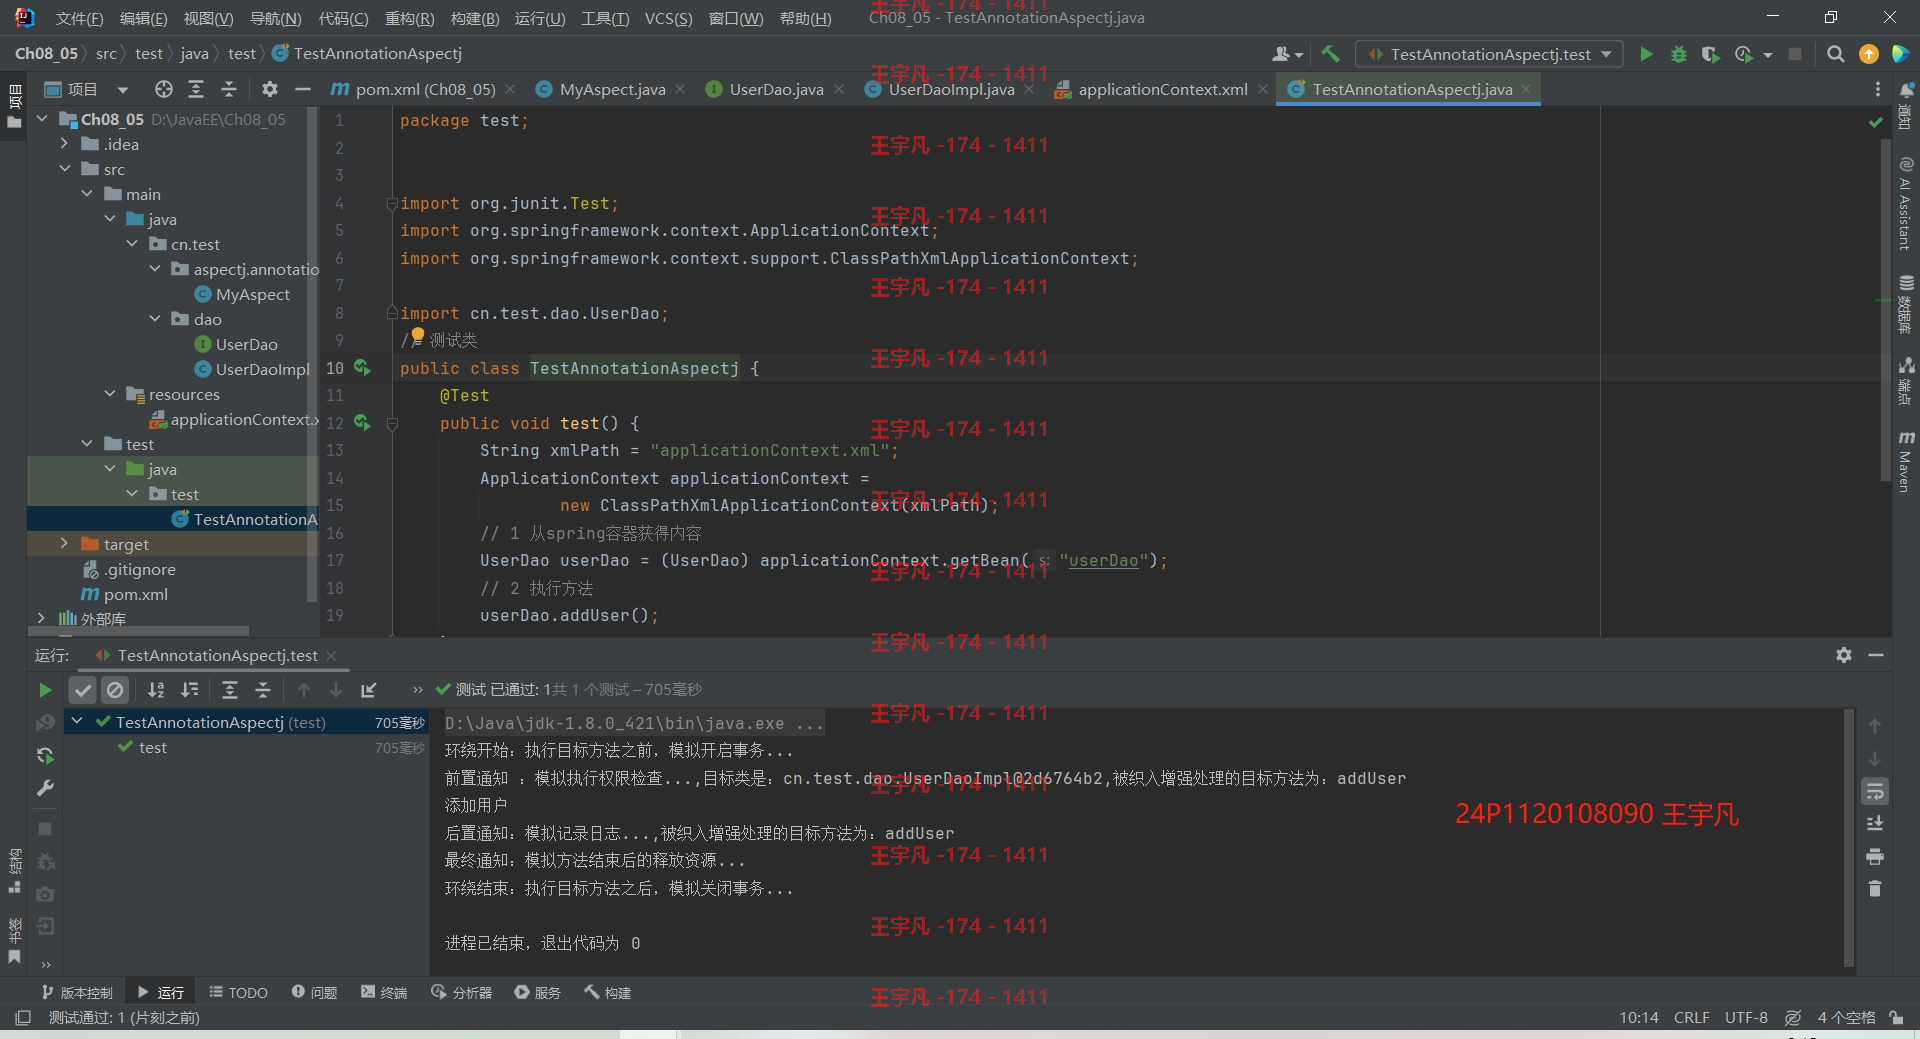Viewport: 1920px width, 1039px height.
Task: Rerun failed tests icon
Action: (x=45, y=755)
